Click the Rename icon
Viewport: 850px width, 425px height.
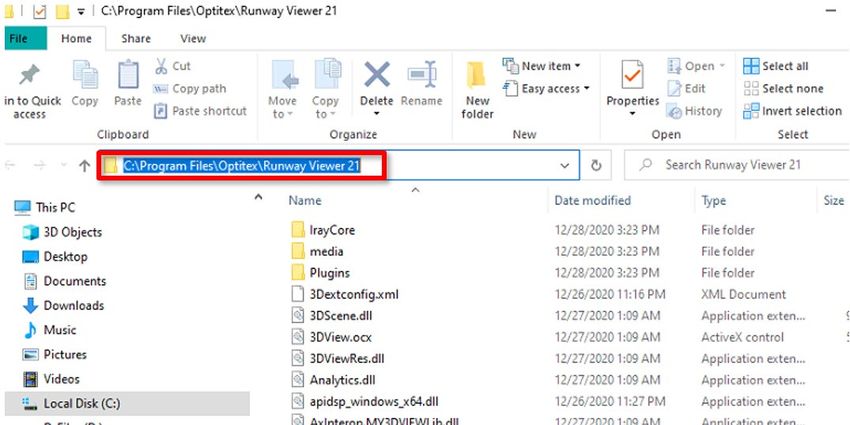pos(422,75)
